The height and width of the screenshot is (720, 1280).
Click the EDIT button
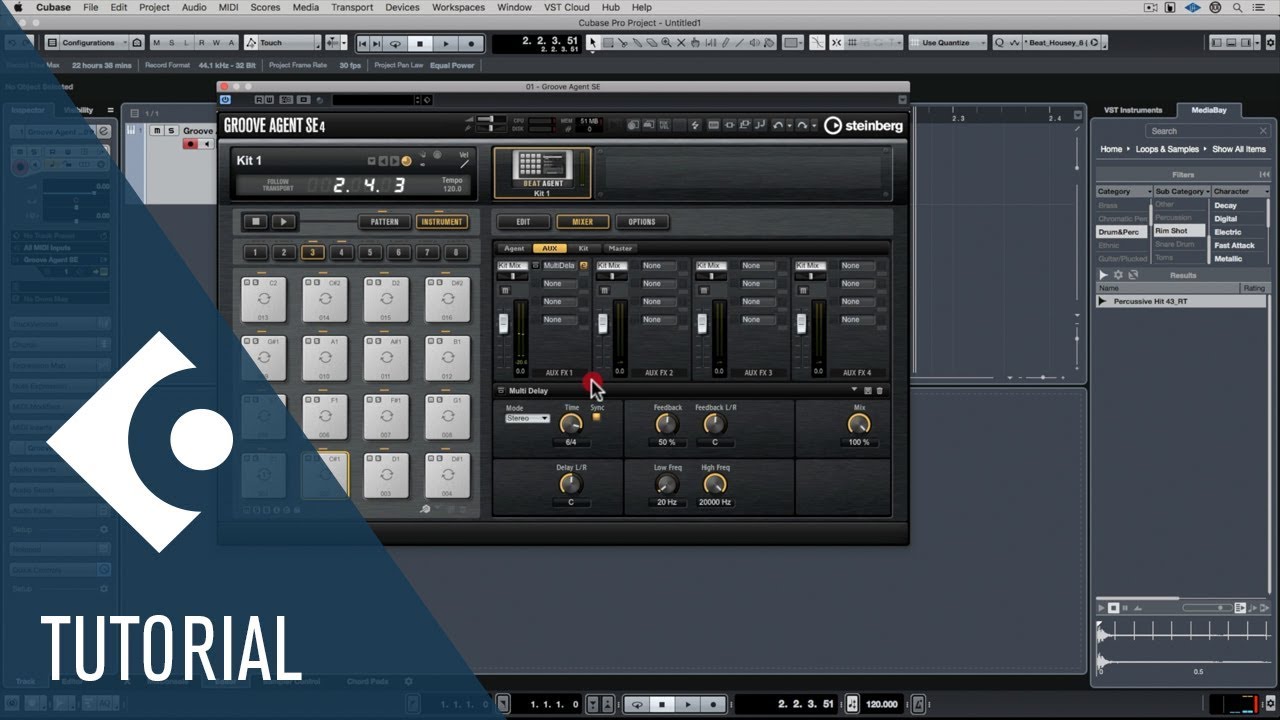coord(523,222)
